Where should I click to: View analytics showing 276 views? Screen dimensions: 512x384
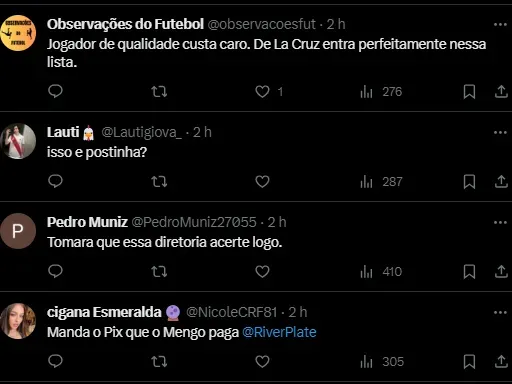(381, 92)
